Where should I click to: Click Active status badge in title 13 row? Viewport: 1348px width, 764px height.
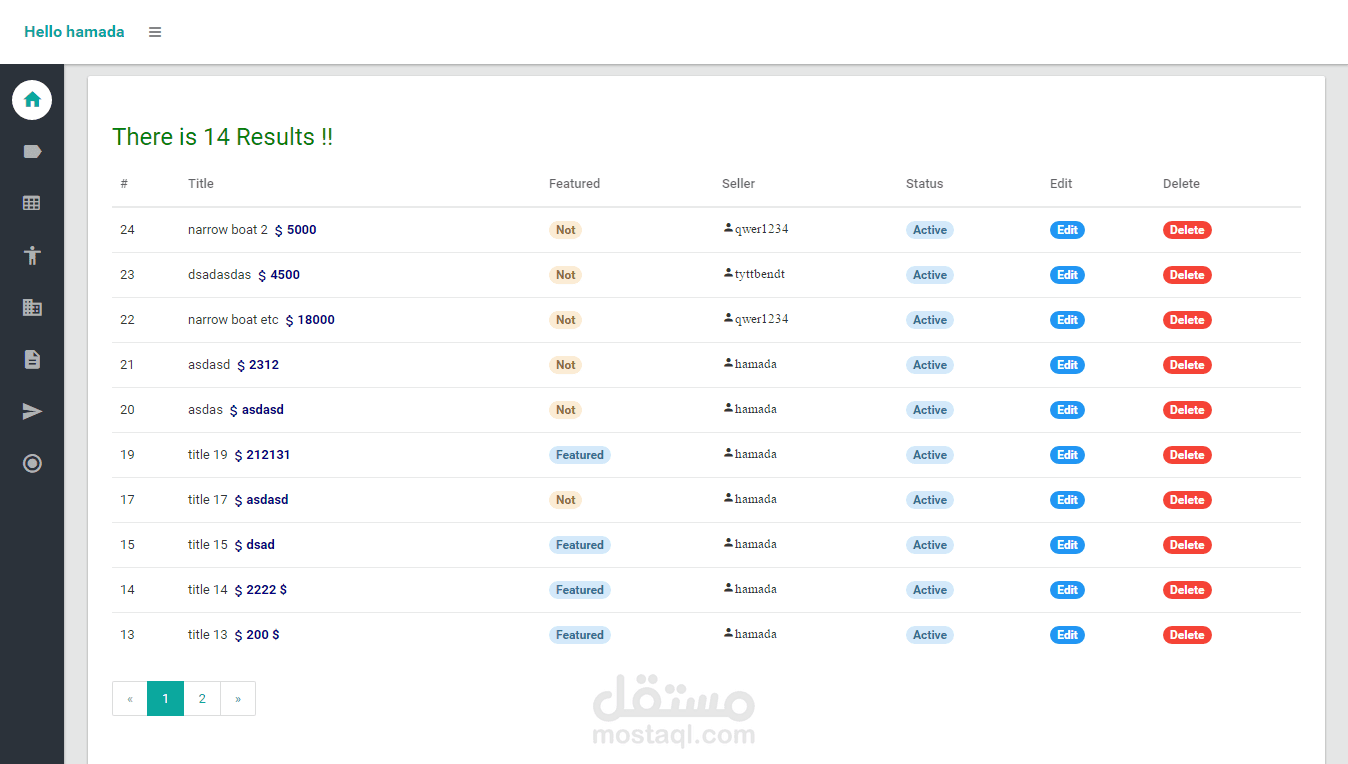[x=930, y=635]
